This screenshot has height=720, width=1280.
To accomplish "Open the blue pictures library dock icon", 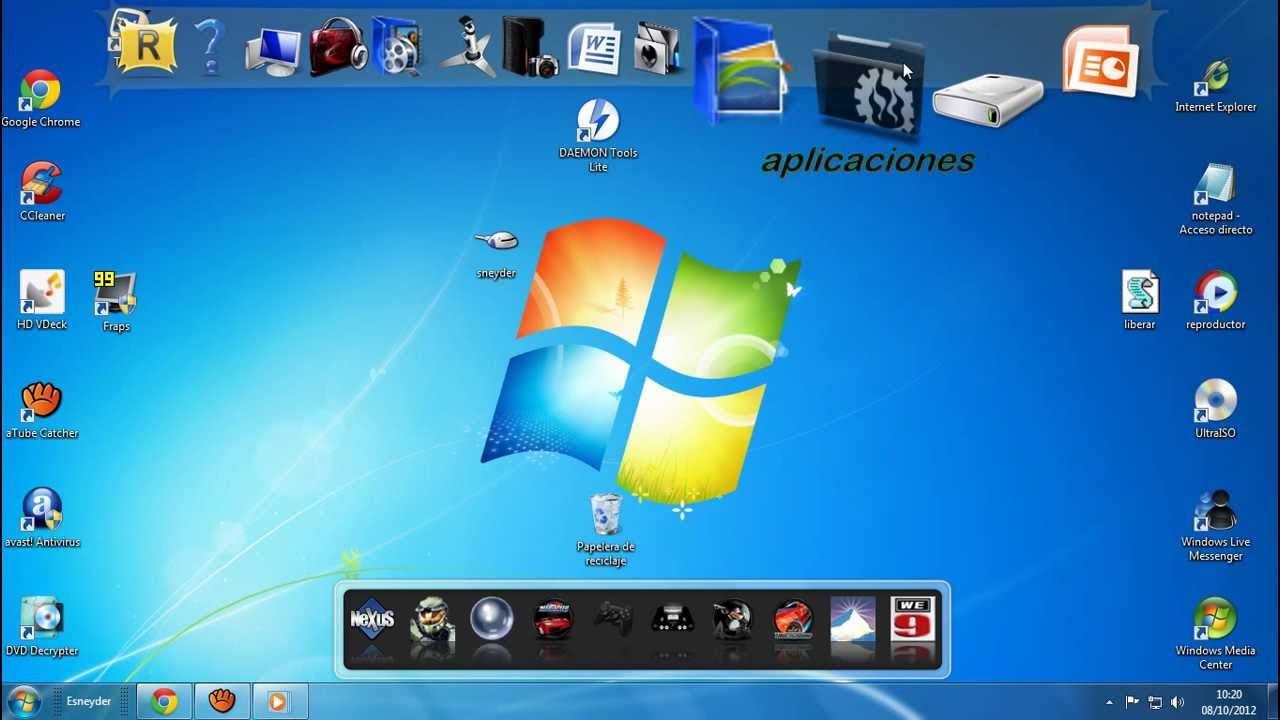I will pyautogui.click(x=740, y=70).
